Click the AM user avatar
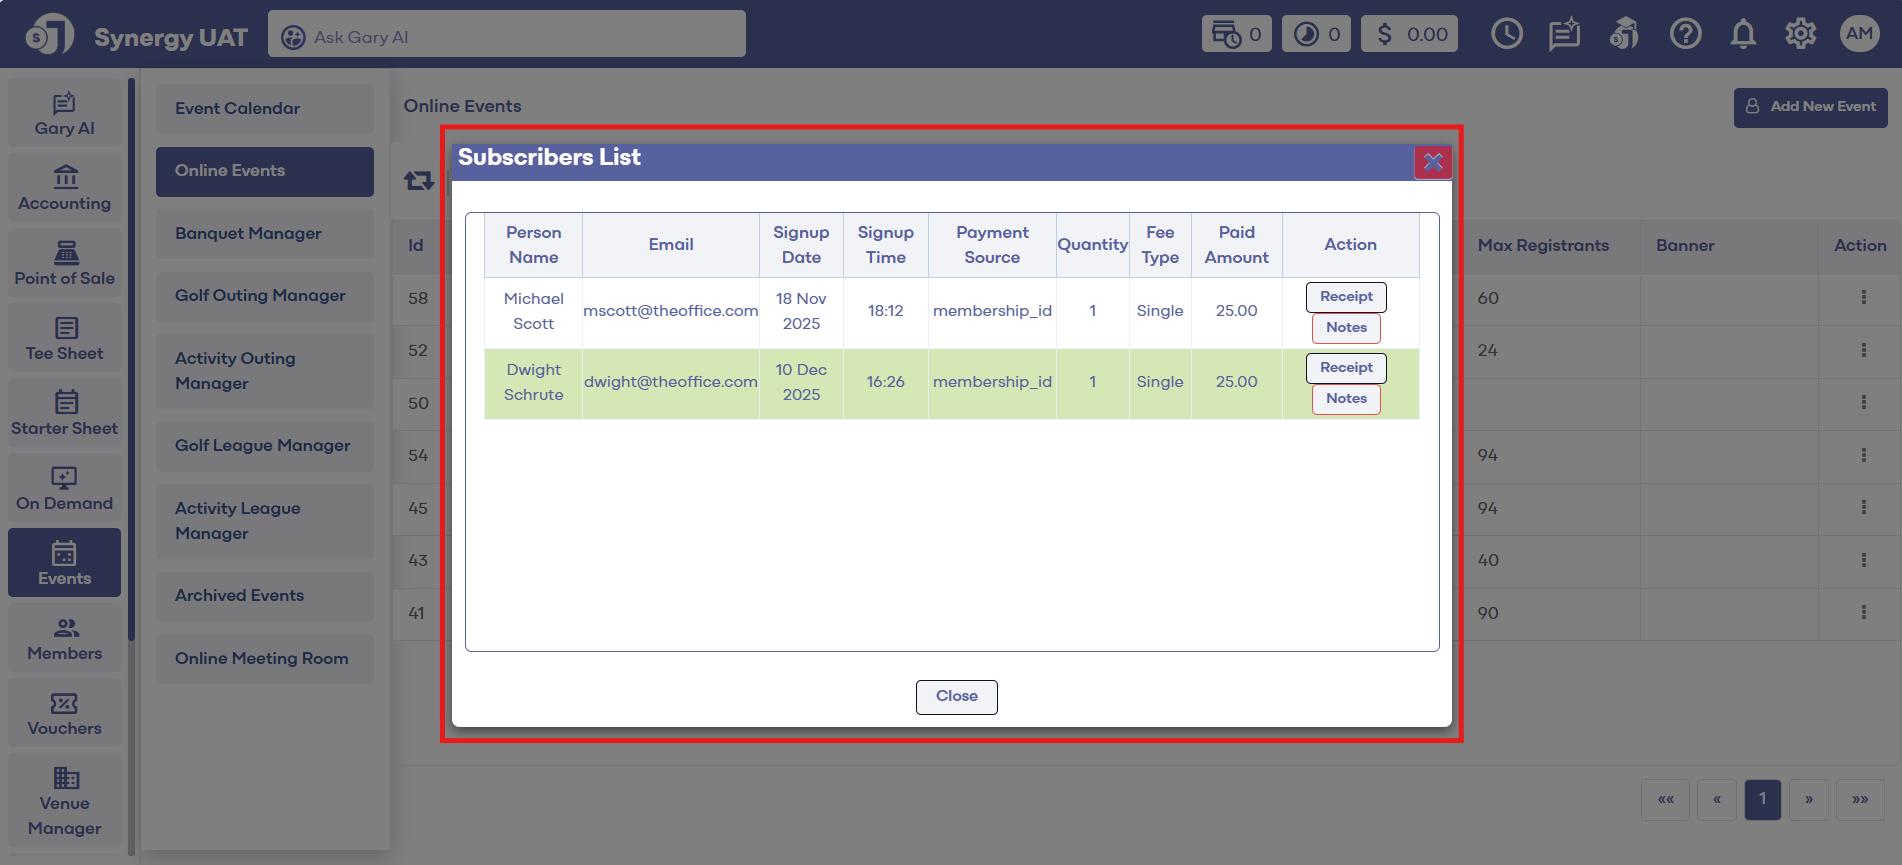 [x=1859, y=34]
